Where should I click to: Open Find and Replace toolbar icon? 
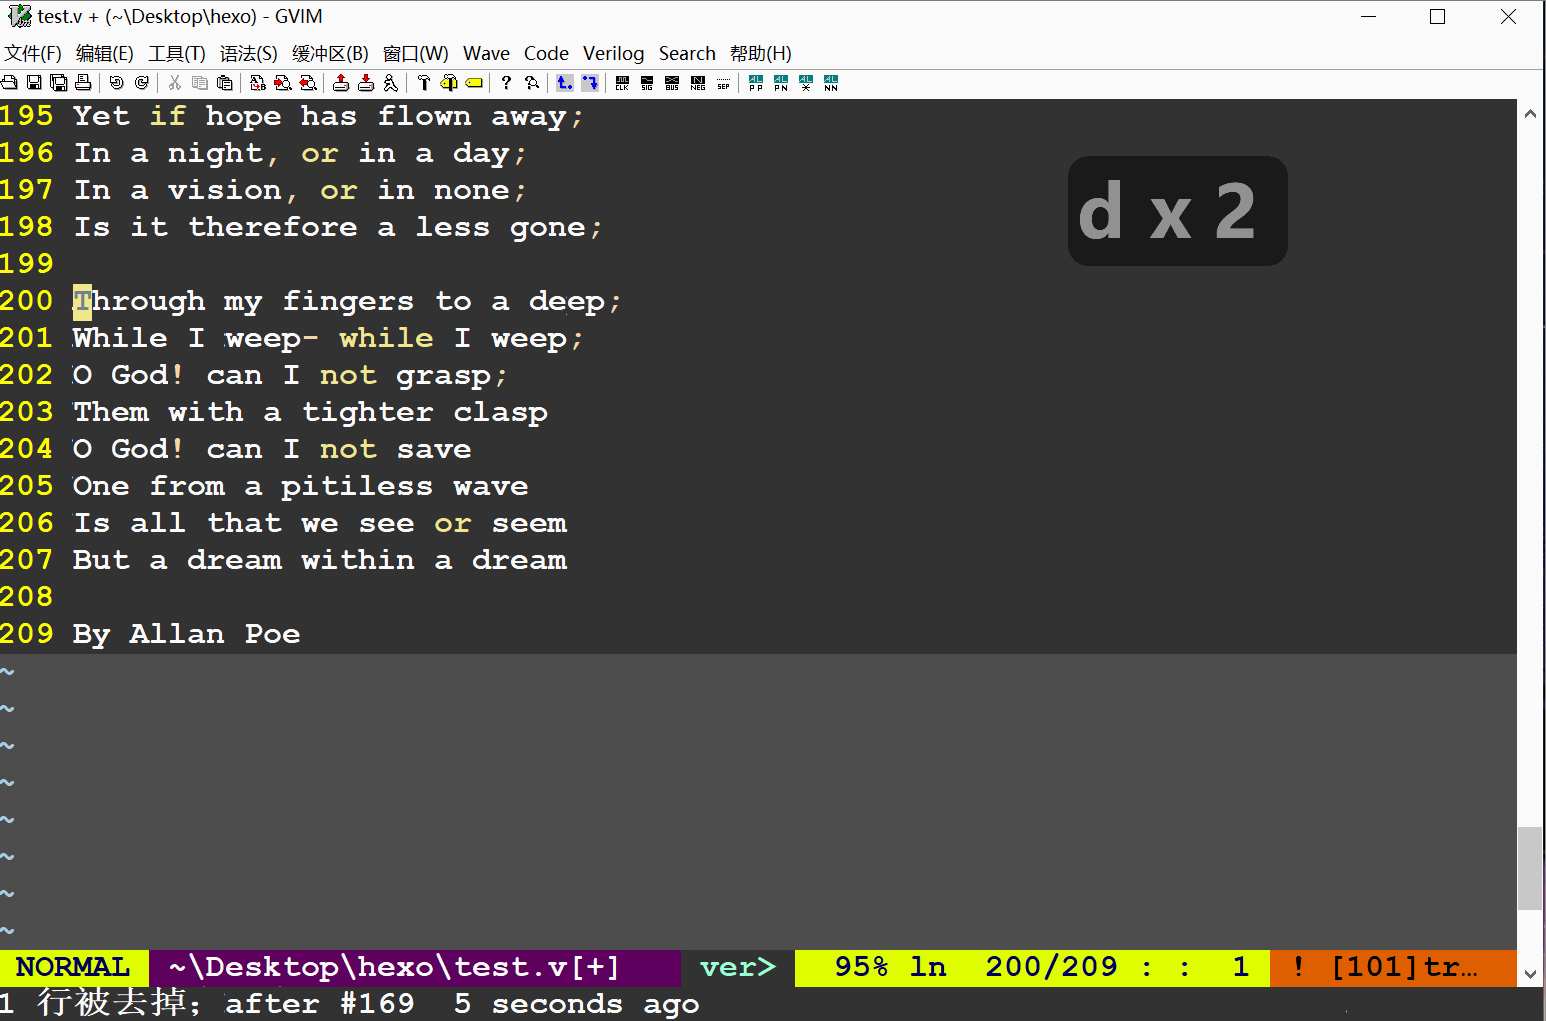point(258,83)
